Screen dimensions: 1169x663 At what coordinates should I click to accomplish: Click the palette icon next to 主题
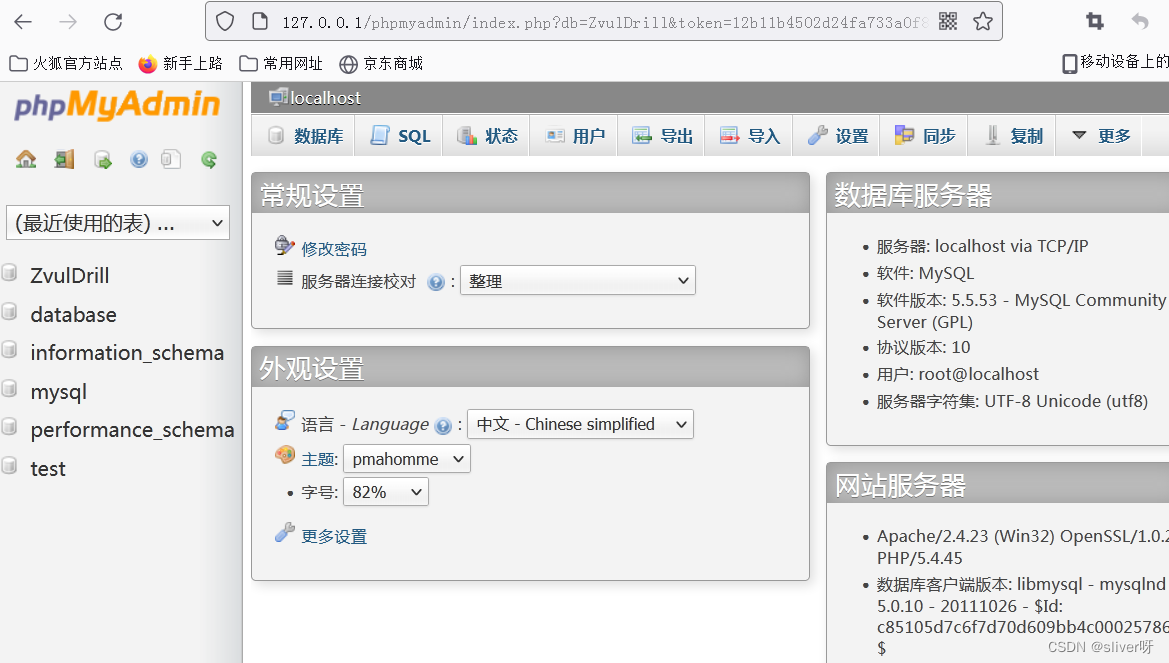(284, 456)
